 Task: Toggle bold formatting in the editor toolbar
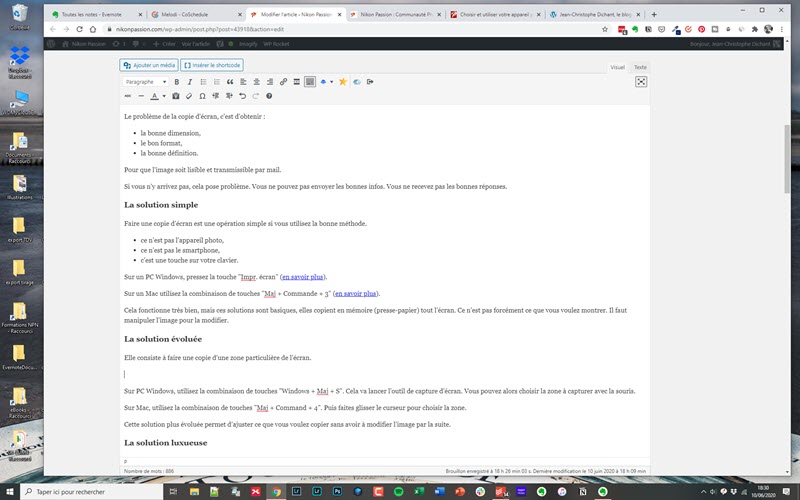(x=177, y=82)
